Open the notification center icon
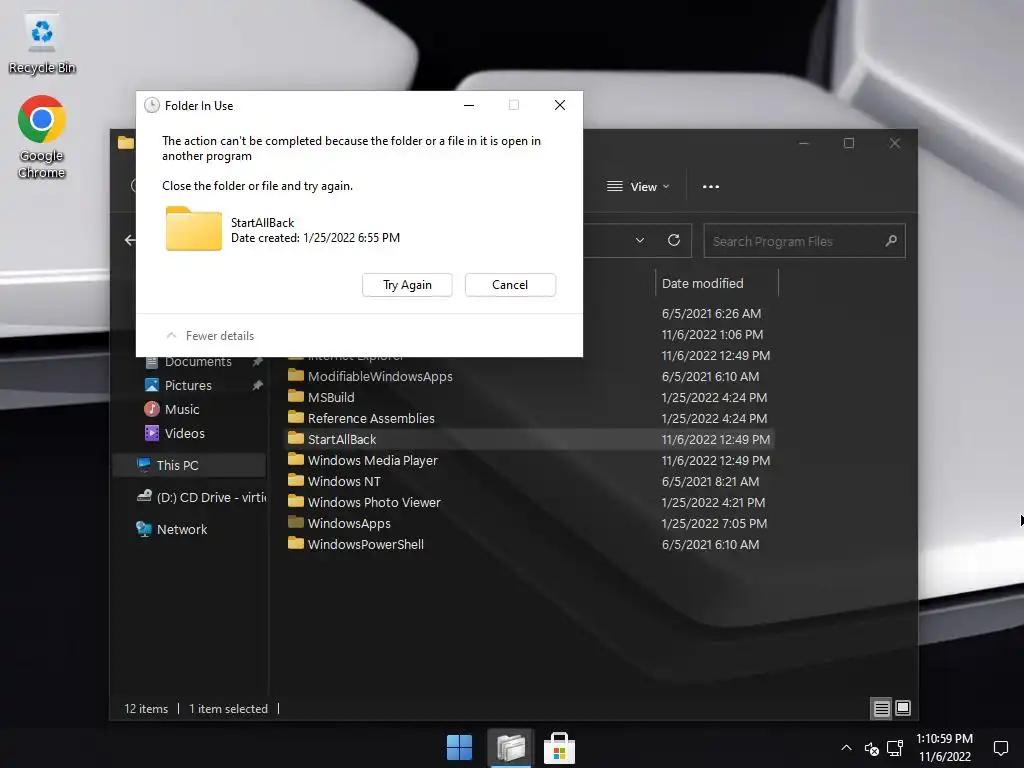 (1000, 748)
